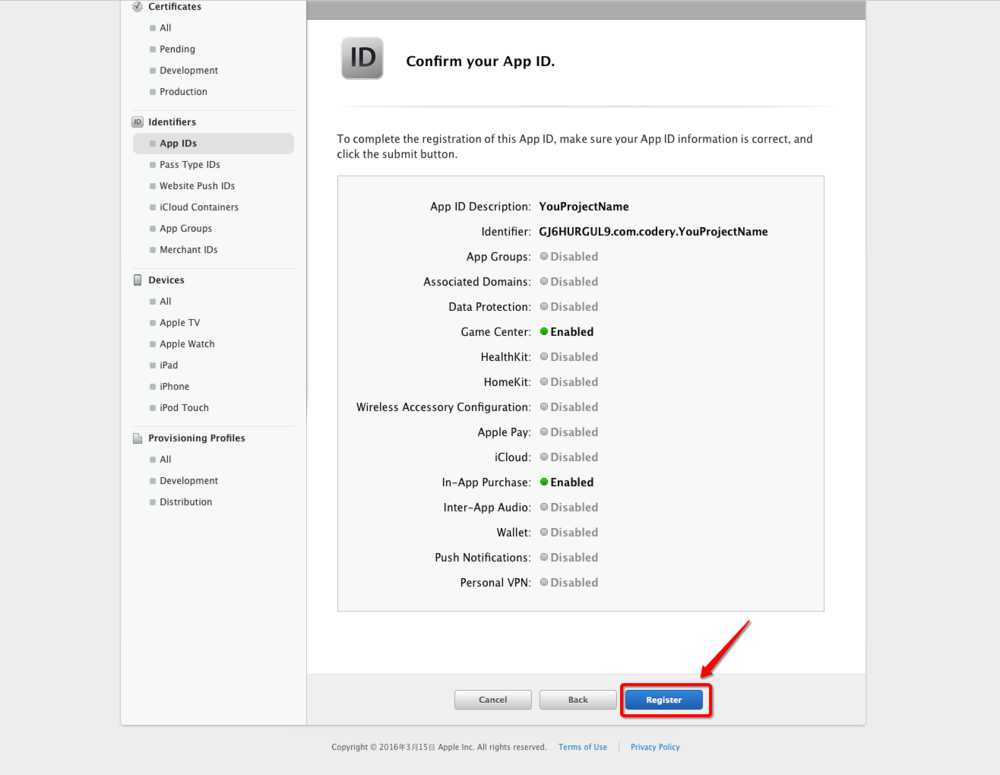The width and height of the screenshot is (1000, 775).
Task: Click the large ID icon in header
Action: [x=362, y=58]
